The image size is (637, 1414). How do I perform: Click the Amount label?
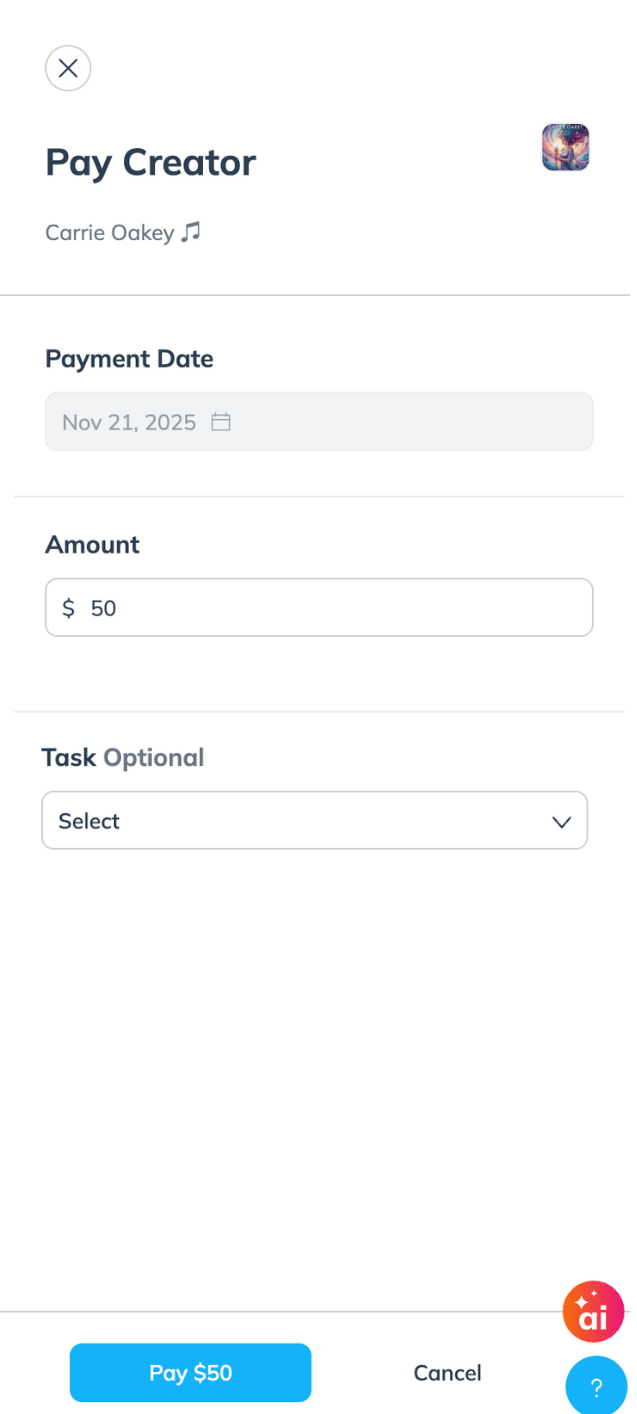(x=92, y=545)
